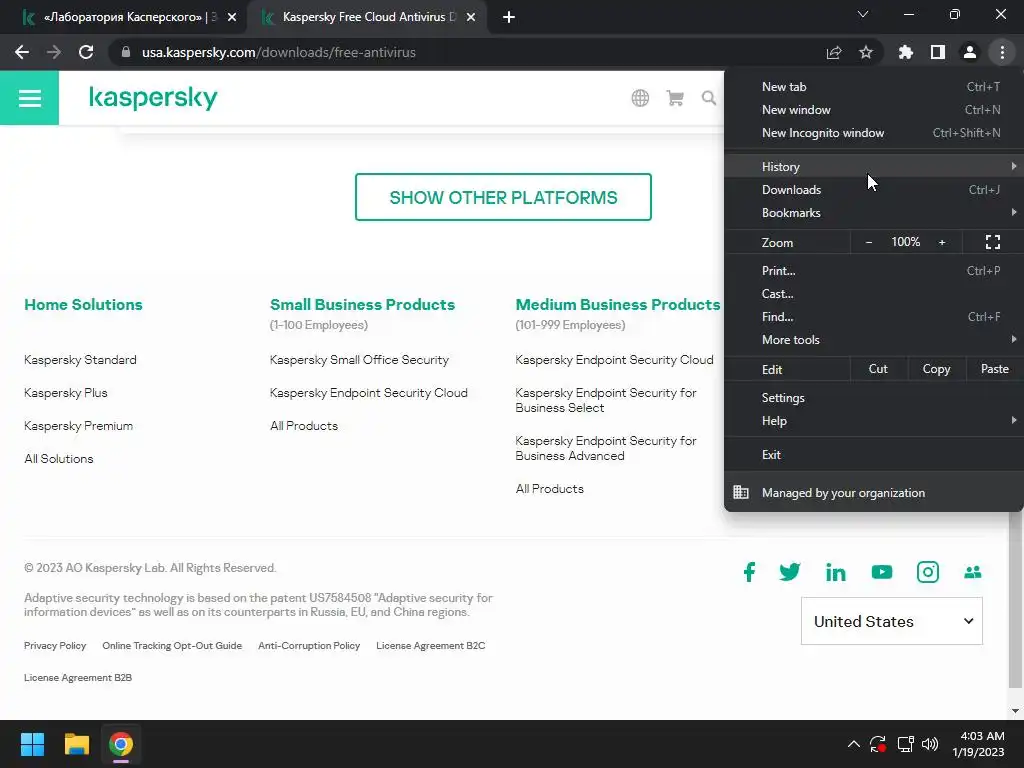Image resolution: width=1024 pixels, height=768 pixels.
Task: Open the shopping cart icon
Action: pos(675,98)
